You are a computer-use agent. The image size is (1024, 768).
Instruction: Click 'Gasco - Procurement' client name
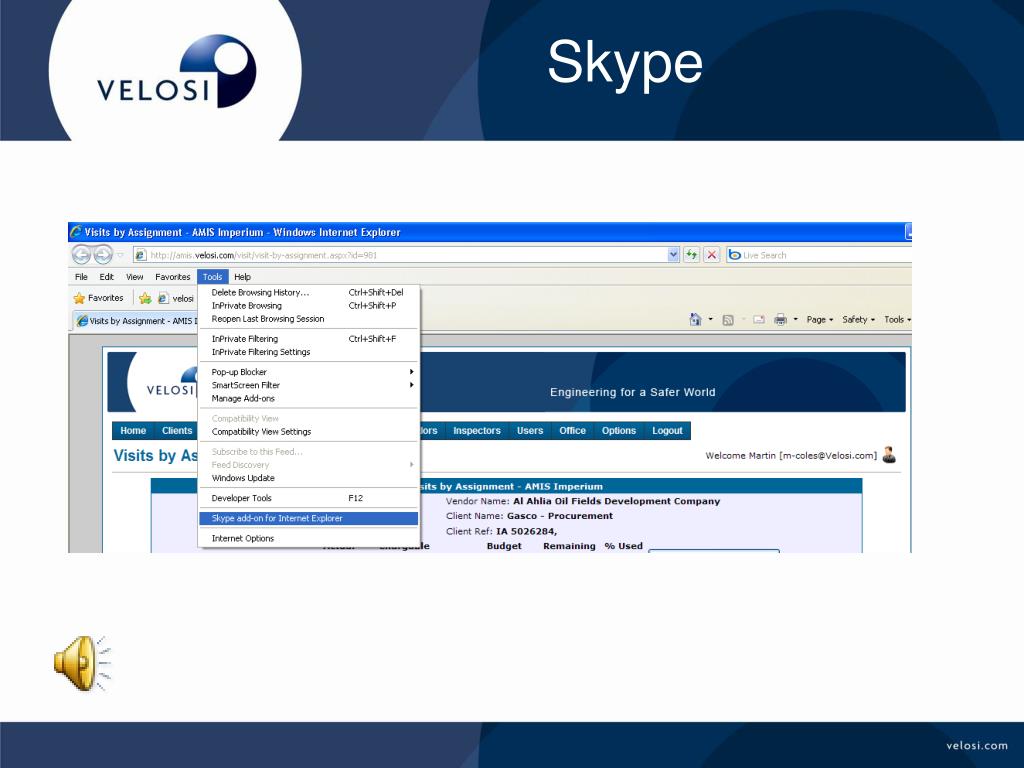[x=560, y=516]
